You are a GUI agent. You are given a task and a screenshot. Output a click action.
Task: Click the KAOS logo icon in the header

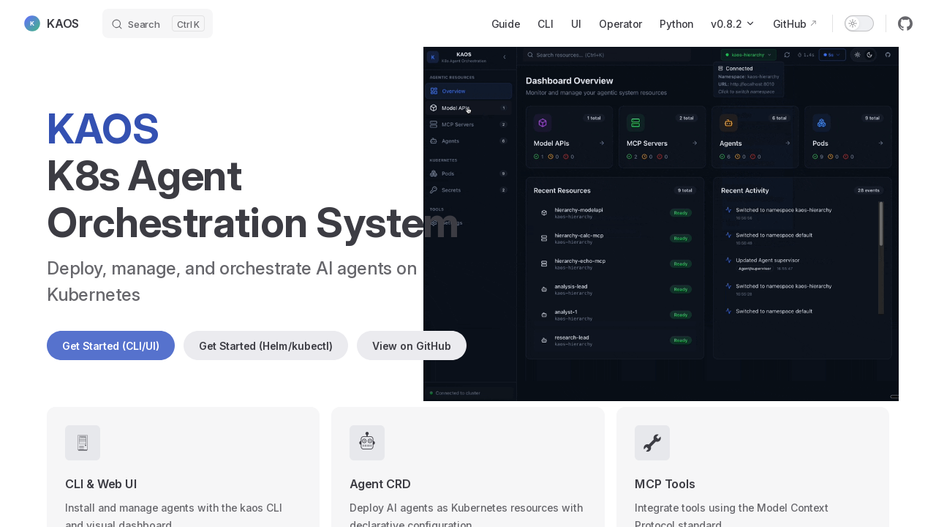coord(32,24)
